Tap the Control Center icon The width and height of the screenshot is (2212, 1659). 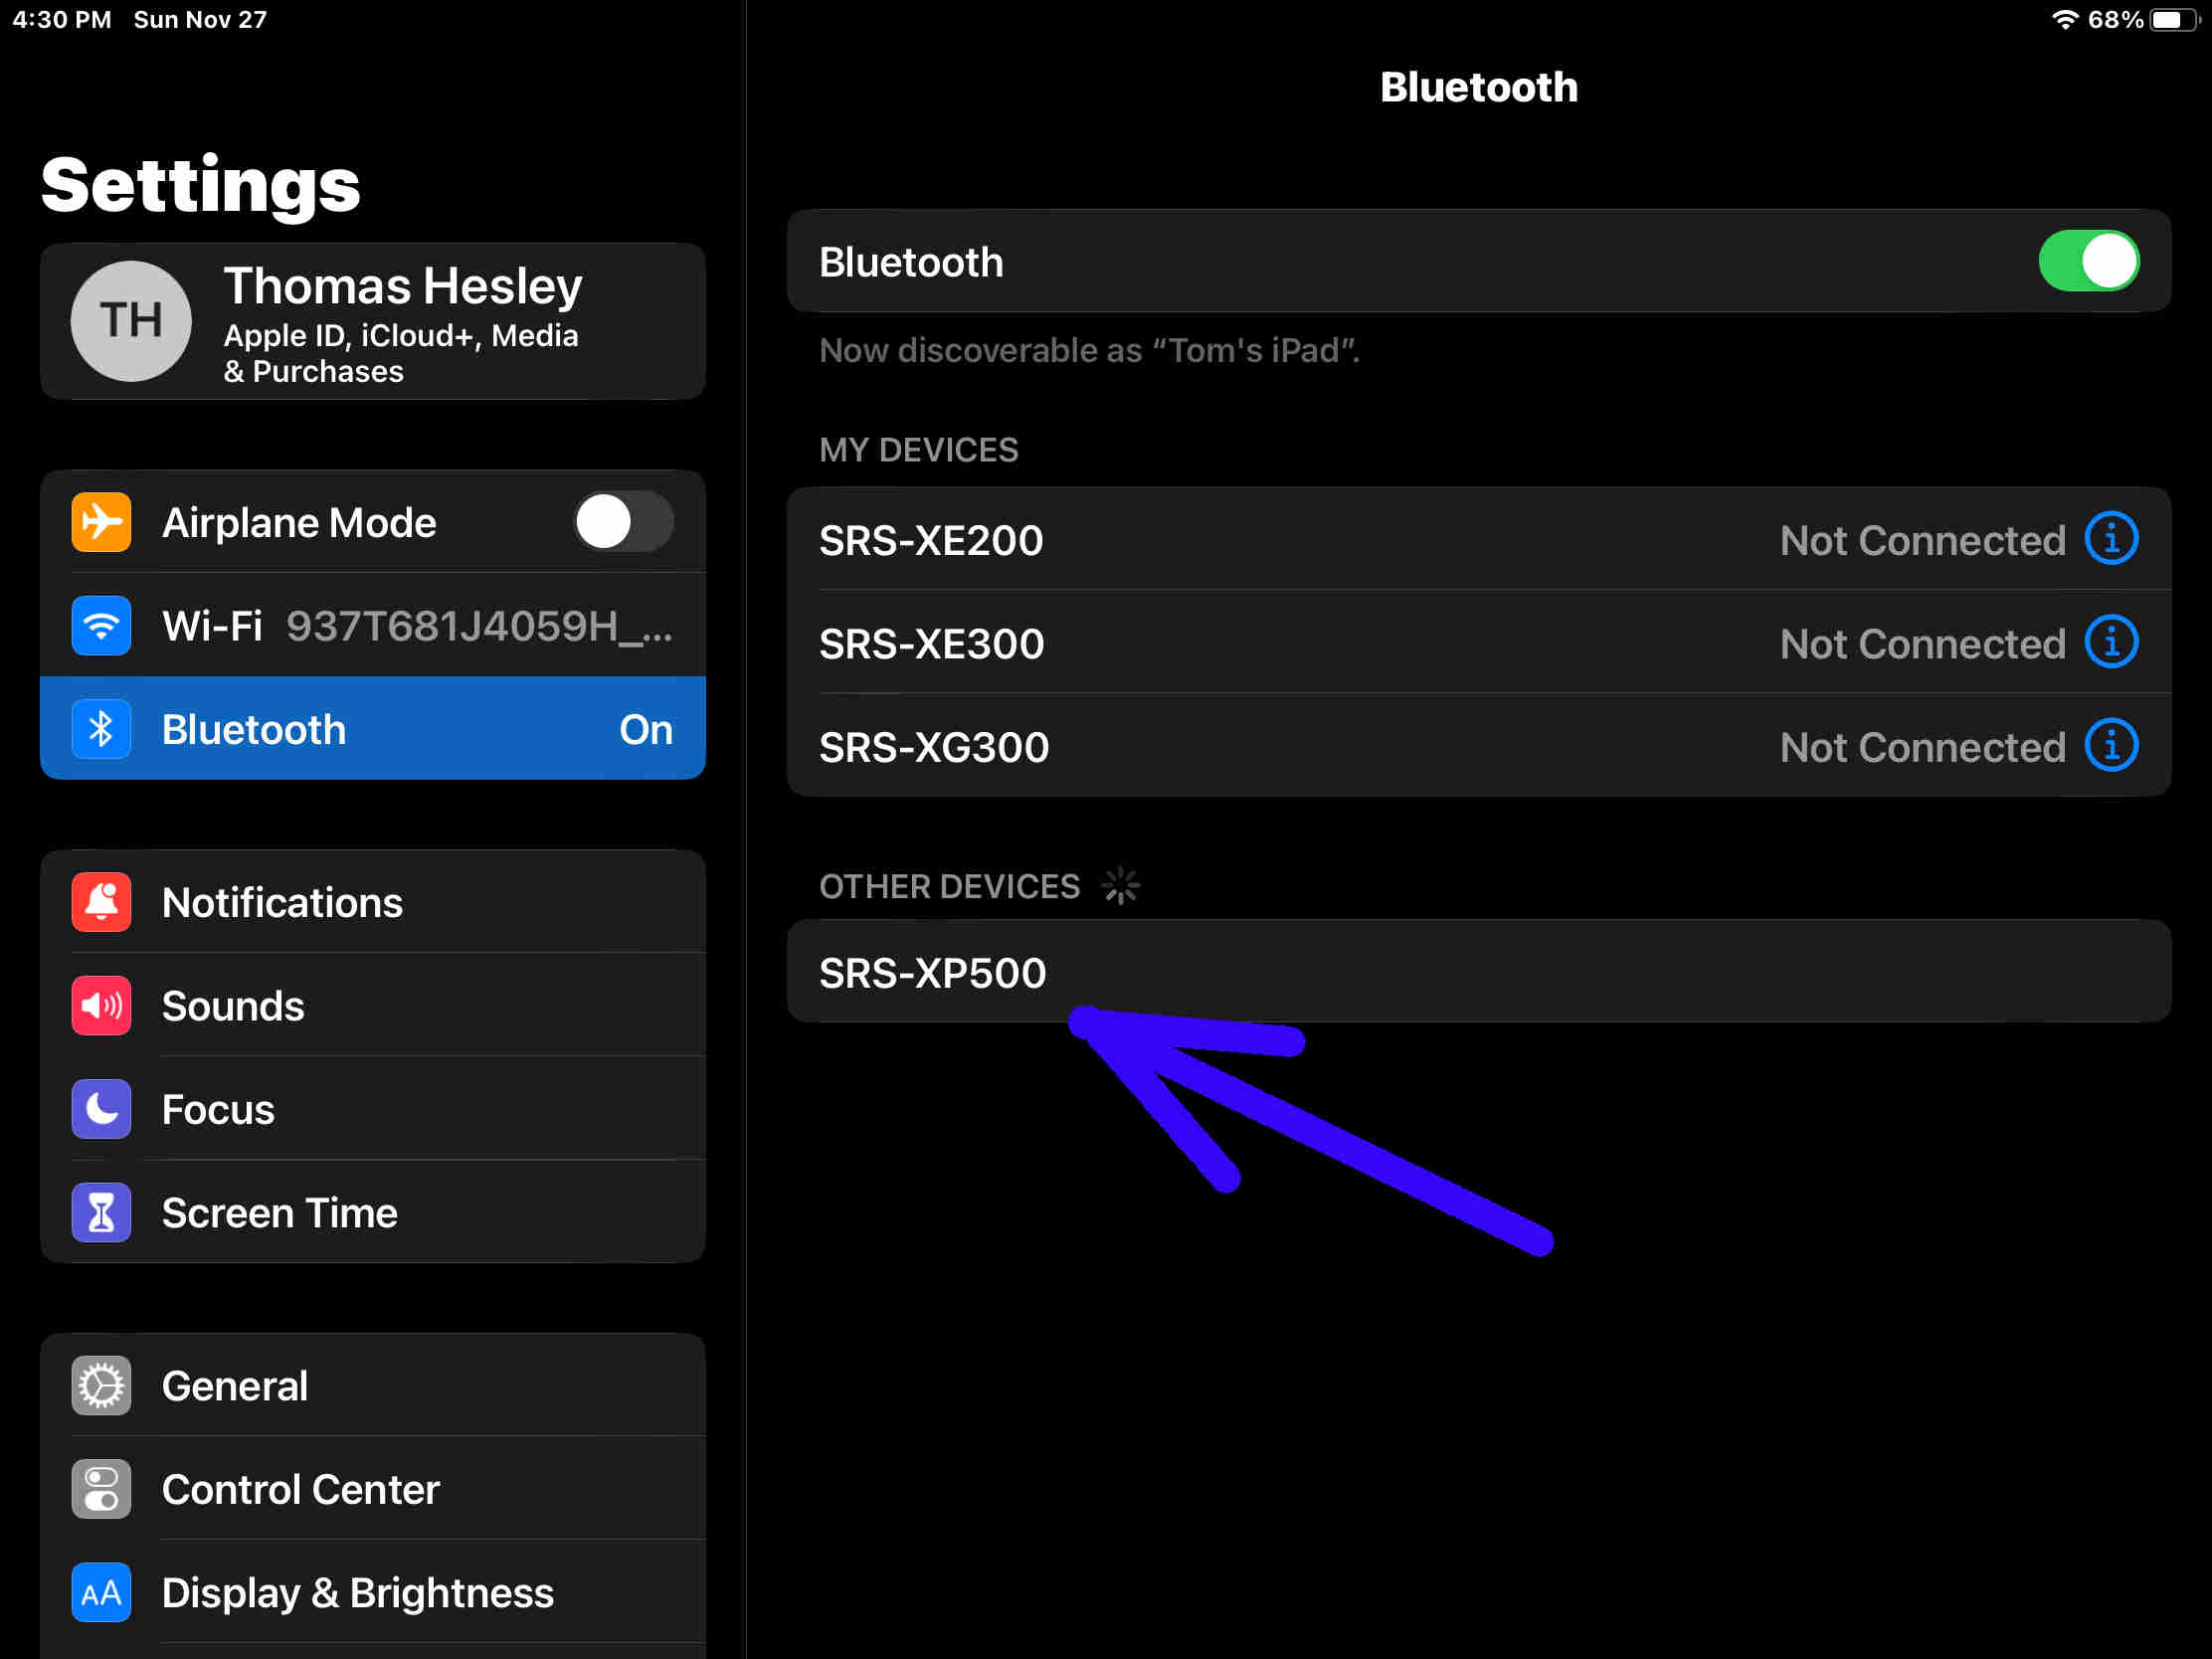pyautogui.click(x=101, y=1489)
